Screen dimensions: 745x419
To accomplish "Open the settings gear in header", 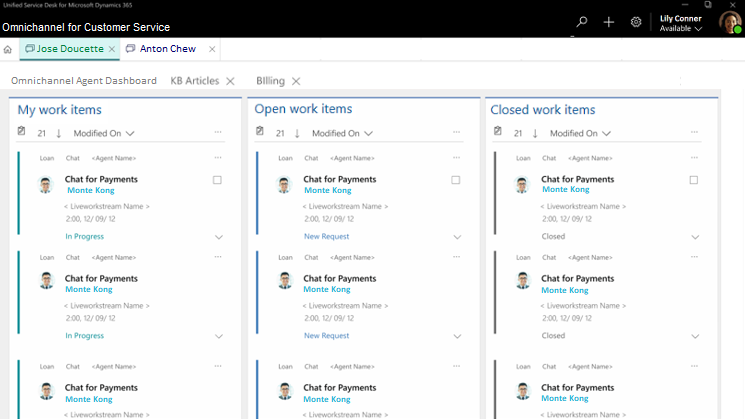I will click(636, 22).
